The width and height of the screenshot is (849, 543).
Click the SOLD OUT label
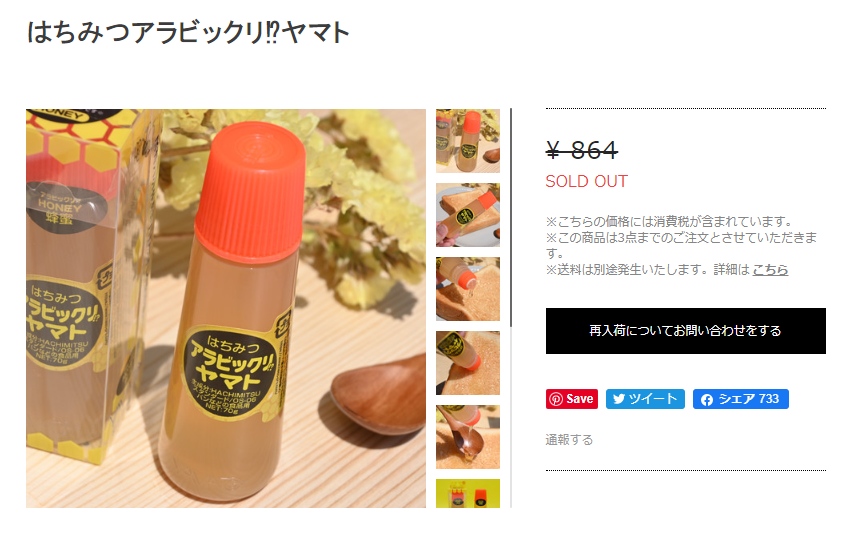pyautogui.click(x=586, y=181)
